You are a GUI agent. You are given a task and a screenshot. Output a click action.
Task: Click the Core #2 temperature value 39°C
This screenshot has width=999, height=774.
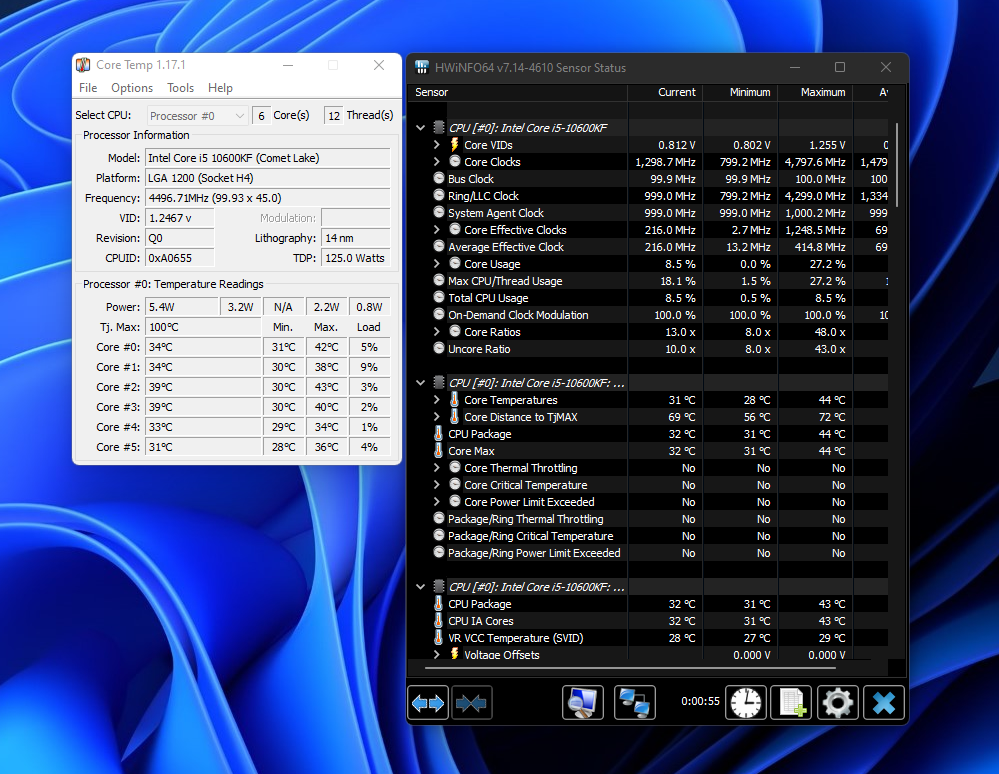tap(203, 387)
